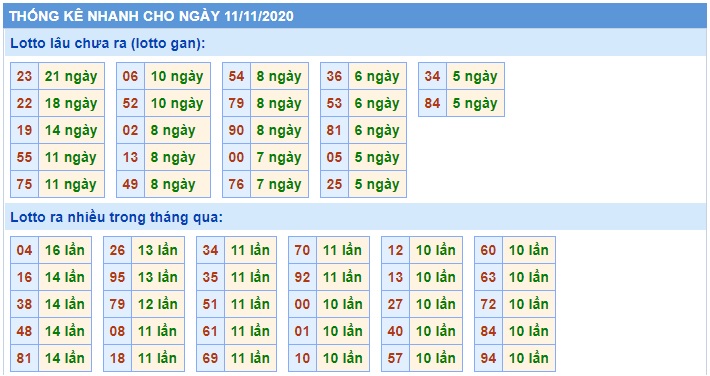The width and height of the screenshot is (710, 376).
Task: Click lotto number 84 with 5 ngày
Action: click(x=432, y=103)
